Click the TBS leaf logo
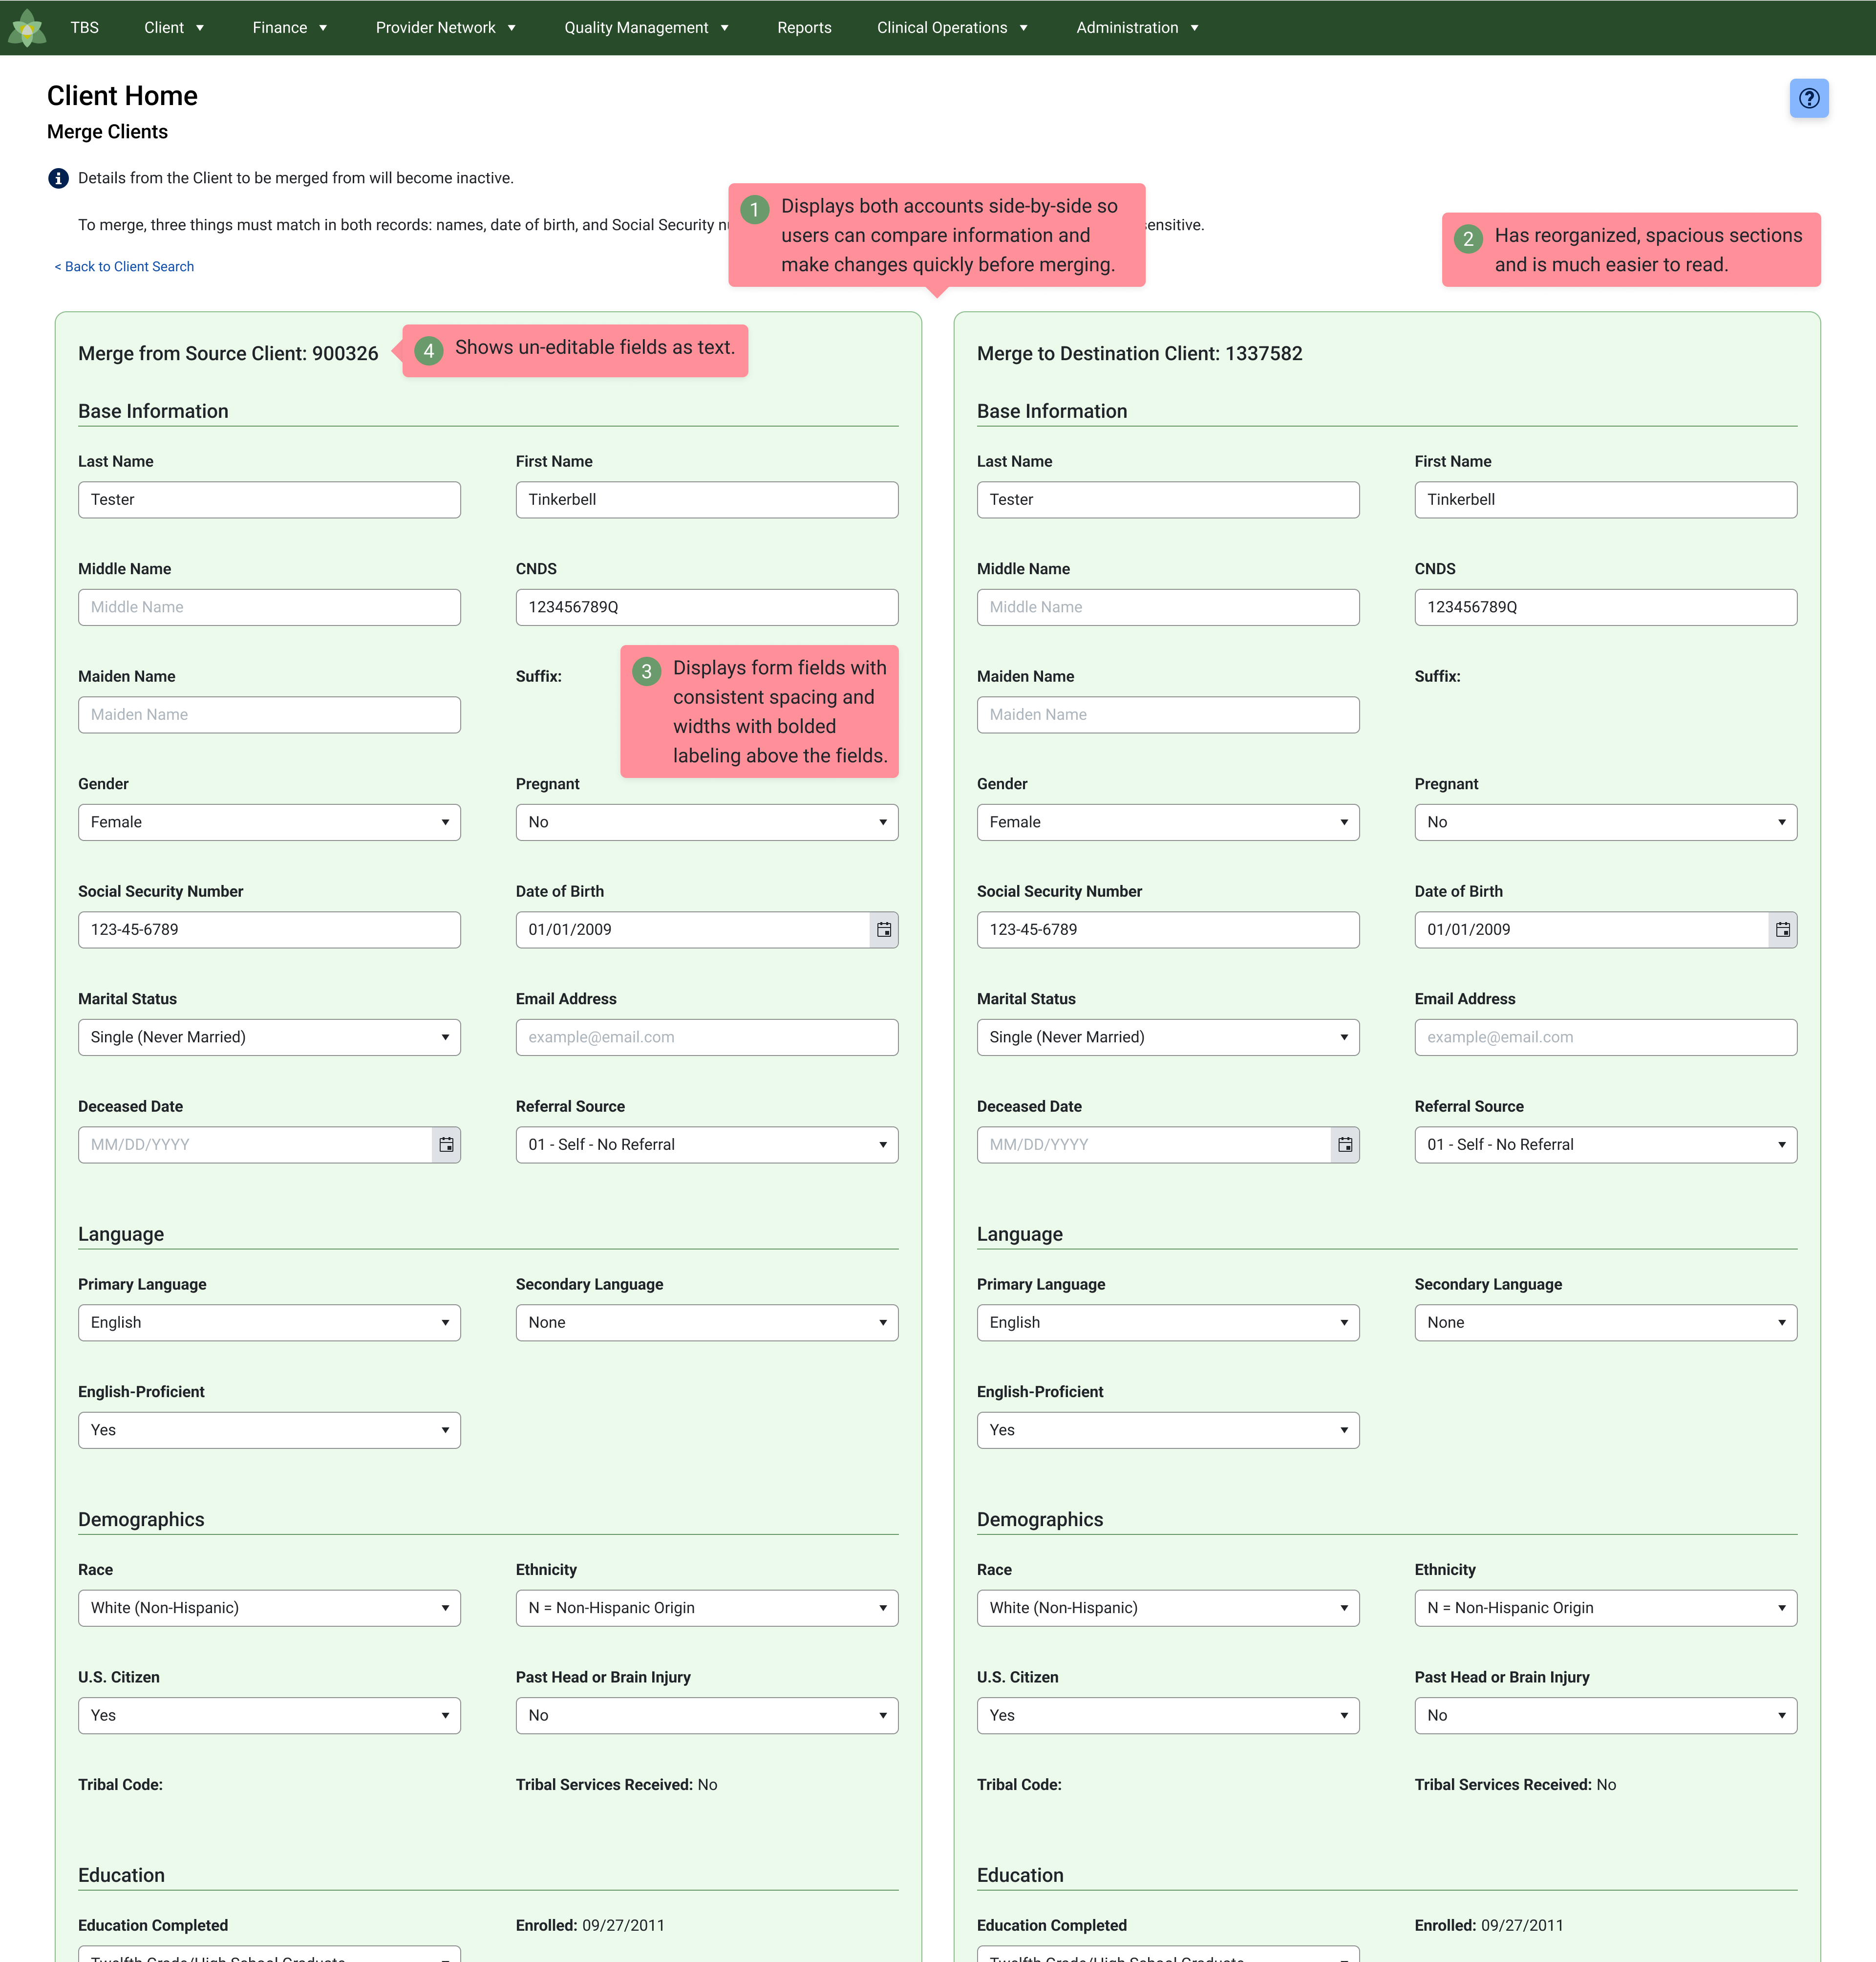Image resolution: width=1876 pixels, height=1962 pixels. 27,28
